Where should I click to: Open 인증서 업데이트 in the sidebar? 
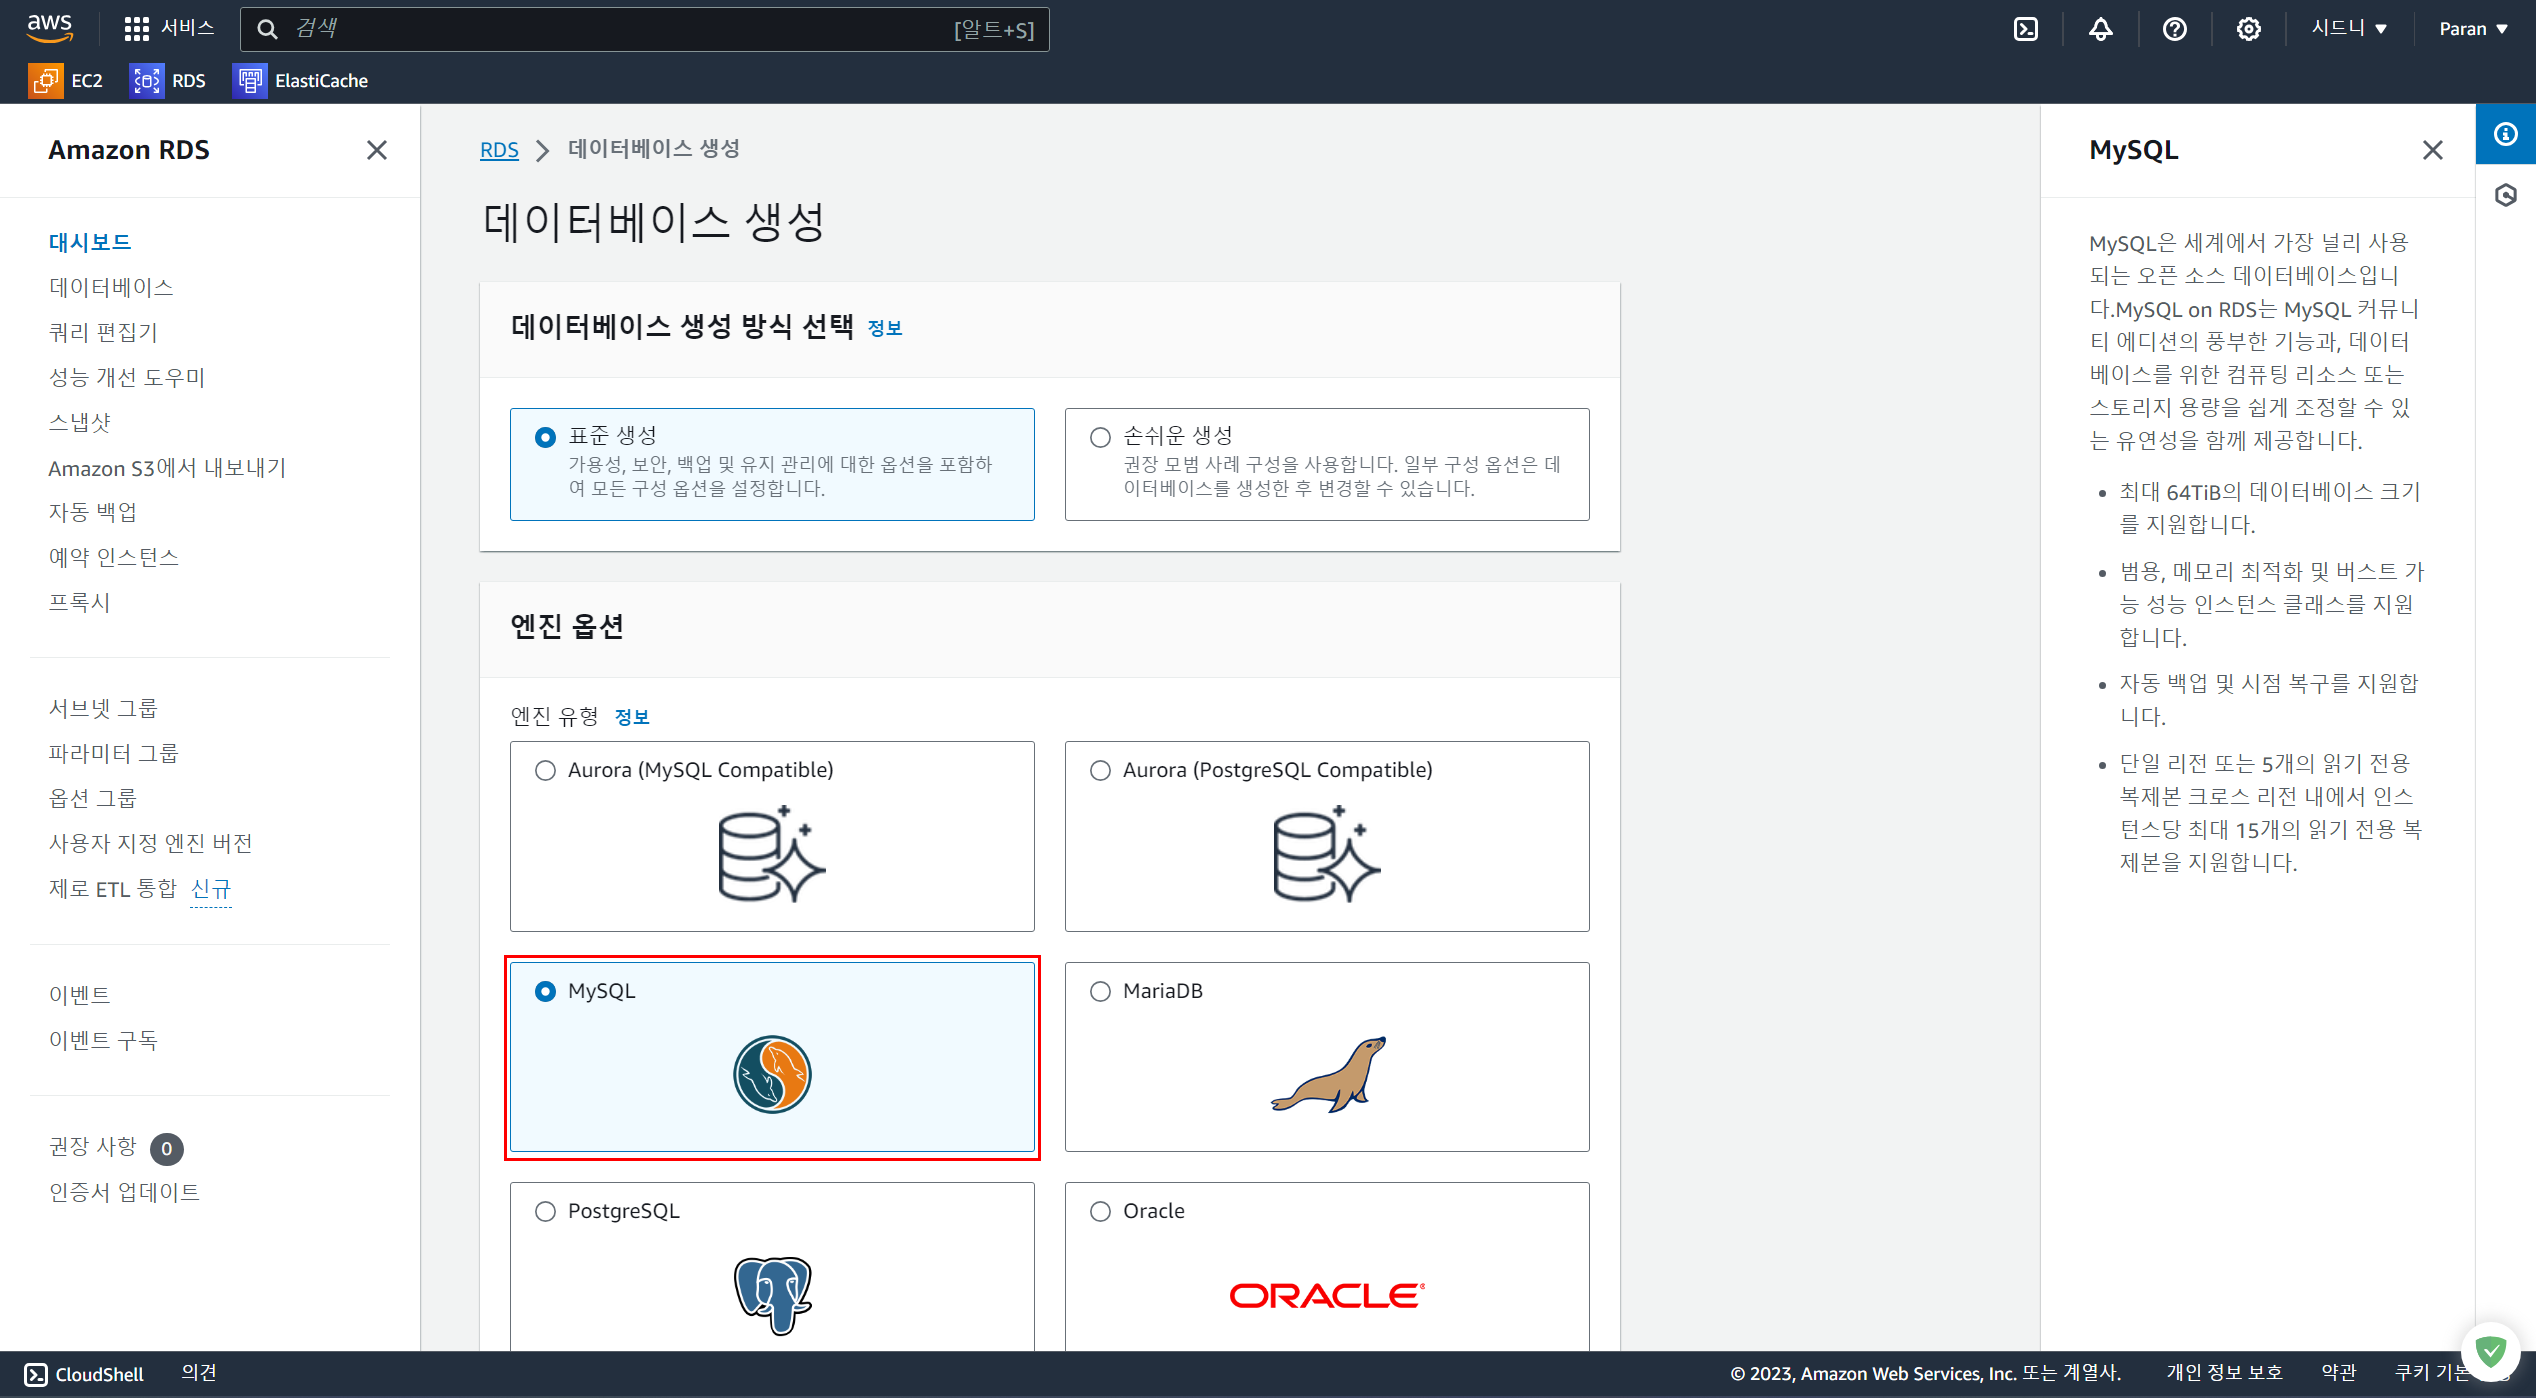coord(125,1192)
